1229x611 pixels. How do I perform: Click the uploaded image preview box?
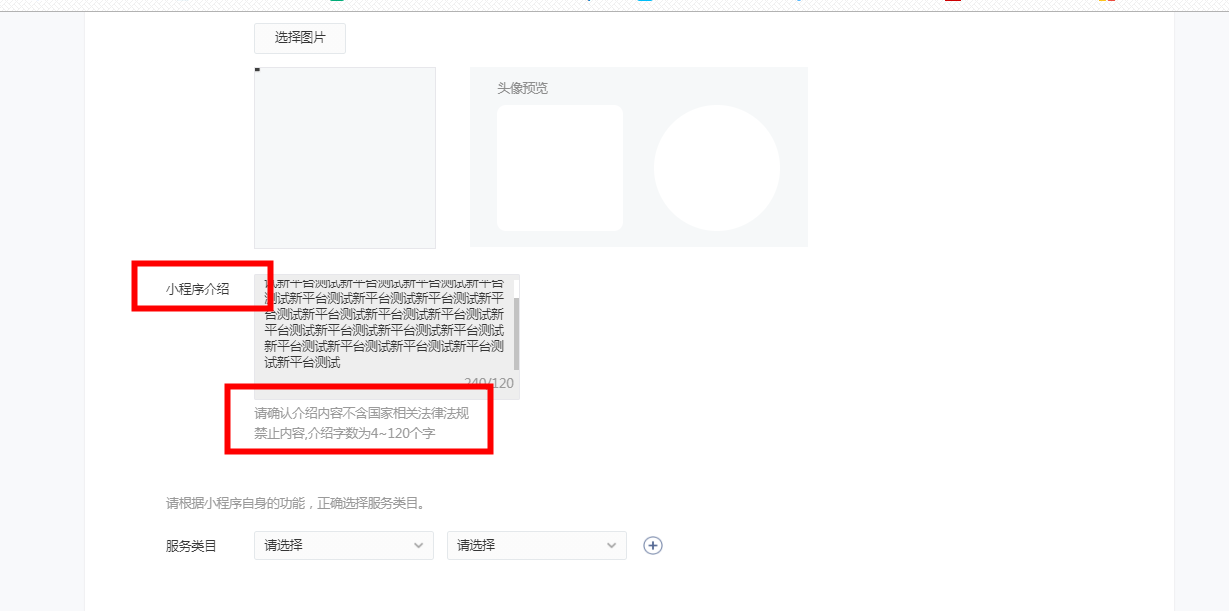(345, 157)
